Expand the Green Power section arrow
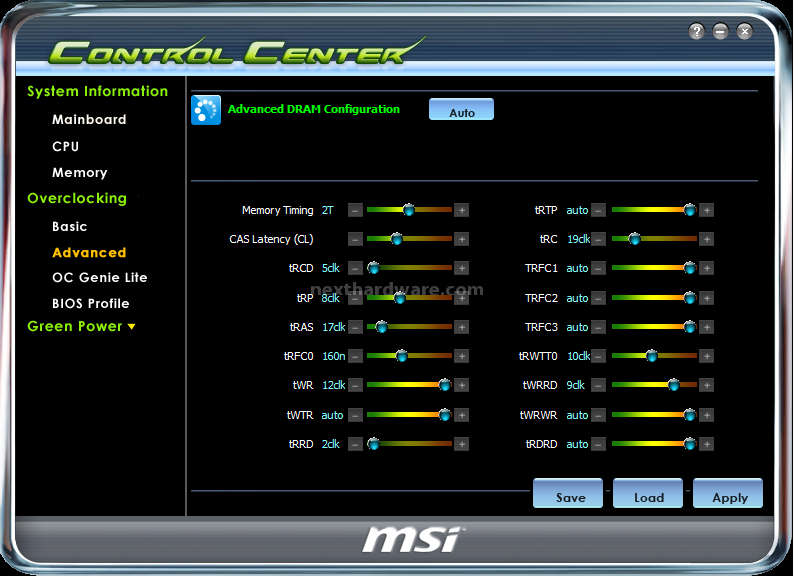Viewport: 793px width, 576px height. coord(131,327)
